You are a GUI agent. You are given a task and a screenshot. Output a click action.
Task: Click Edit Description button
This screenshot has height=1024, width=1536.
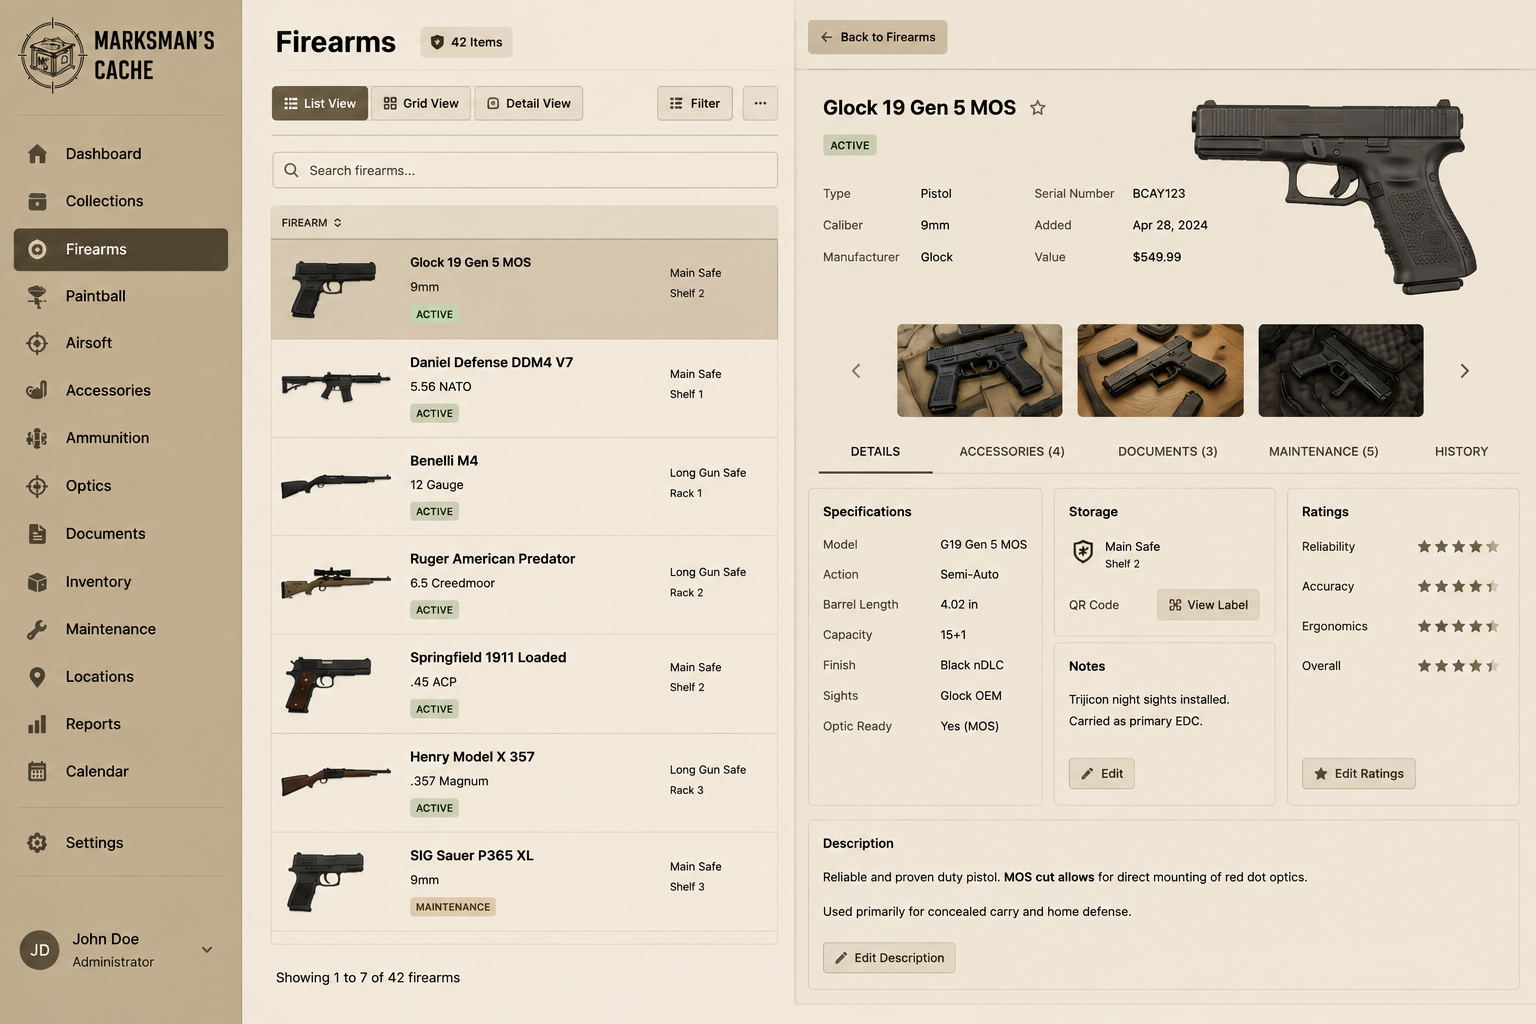tap(889, 958)
